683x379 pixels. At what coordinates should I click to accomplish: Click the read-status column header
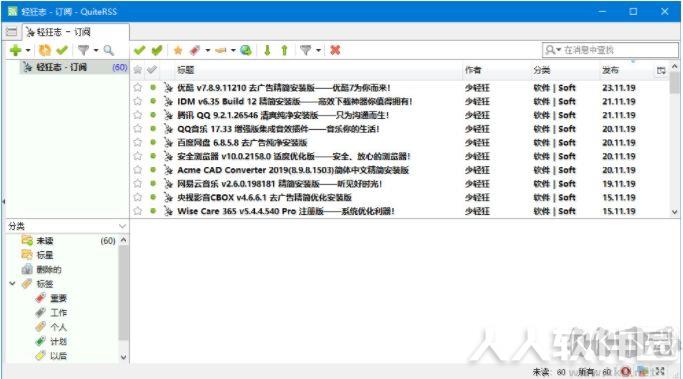[x=152, y=70]
